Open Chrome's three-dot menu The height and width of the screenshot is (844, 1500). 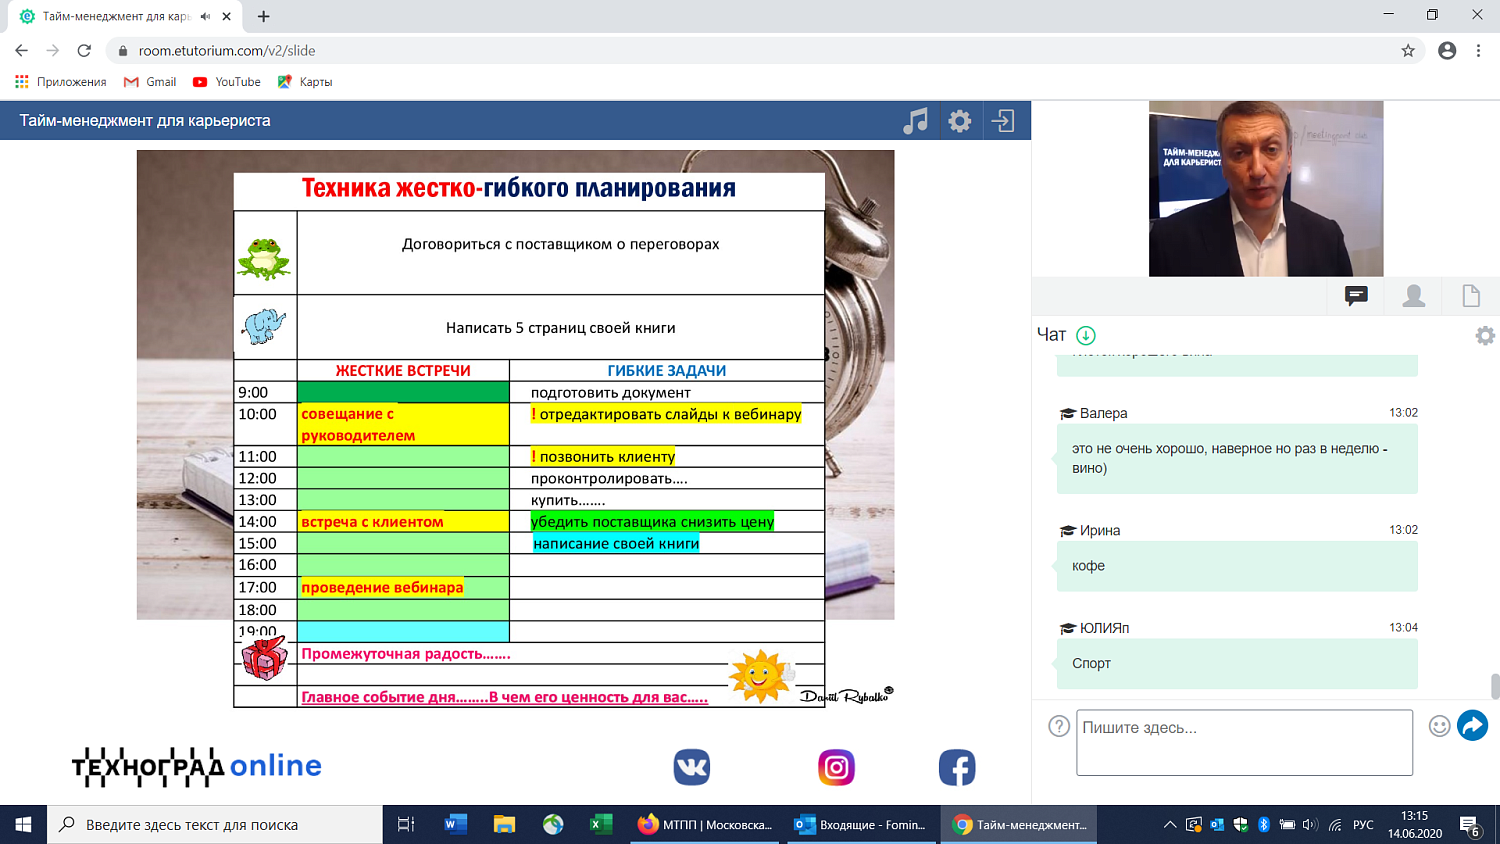[1478, 50]
